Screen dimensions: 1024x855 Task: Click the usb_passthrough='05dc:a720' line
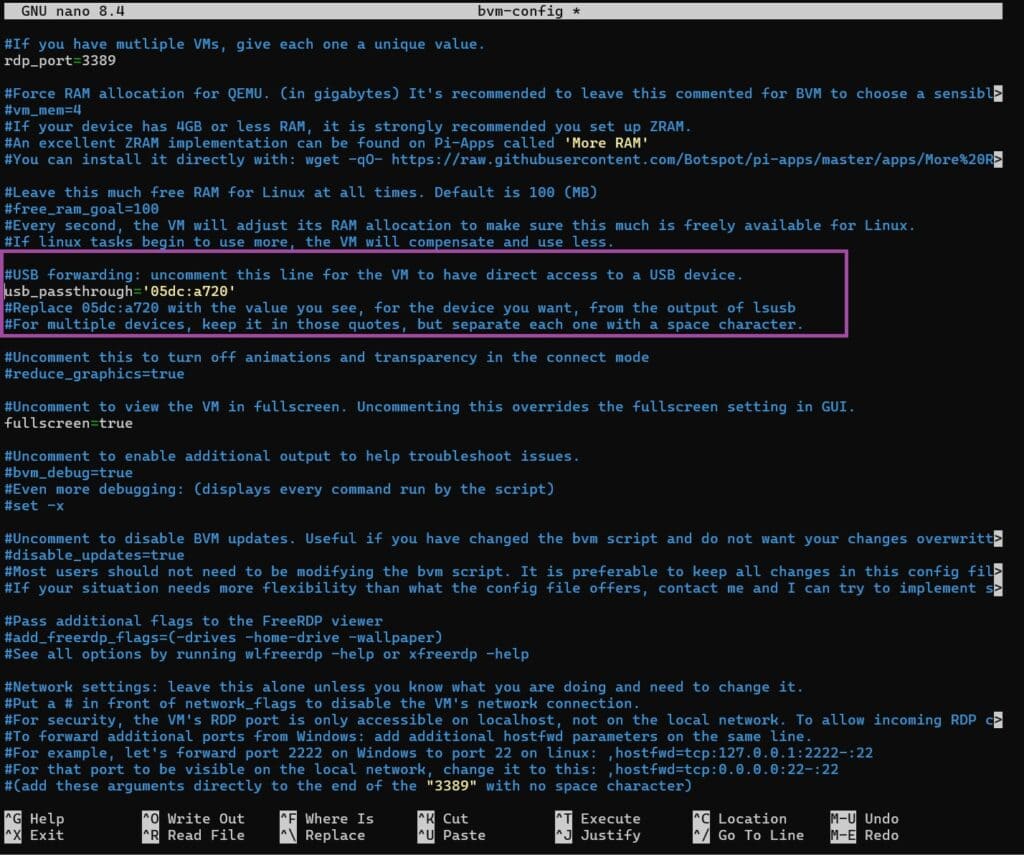click(x=120, y=291)
